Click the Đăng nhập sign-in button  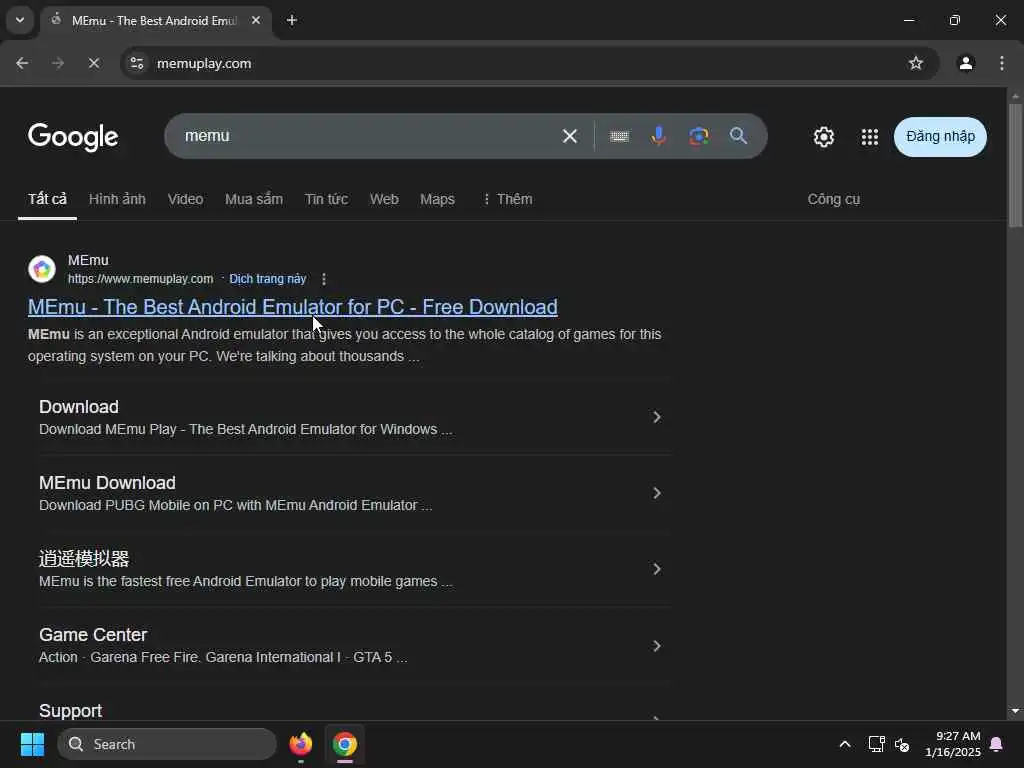click(940, 136)
